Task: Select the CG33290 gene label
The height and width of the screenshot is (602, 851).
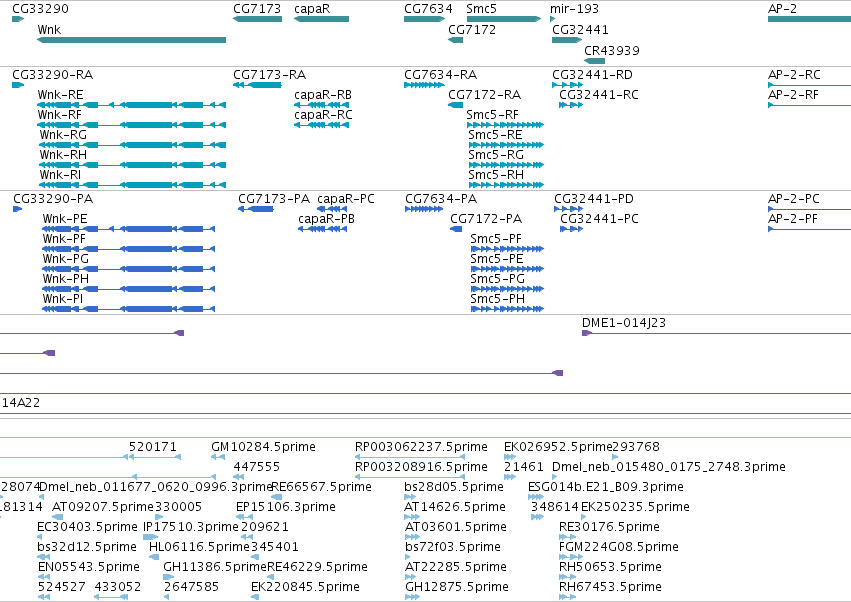Action: pyautogui.click(x=40, y=9)
